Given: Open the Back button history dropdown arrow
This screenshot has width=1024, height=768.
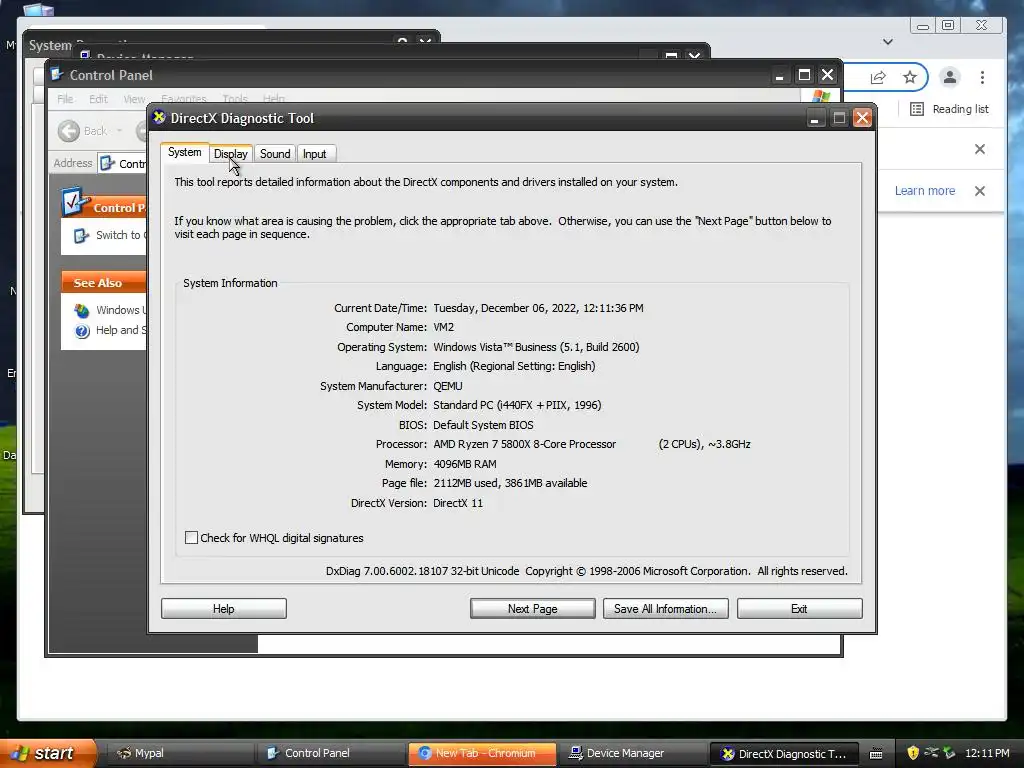Looking at the screenshot, I should click(x=120, y=131).
